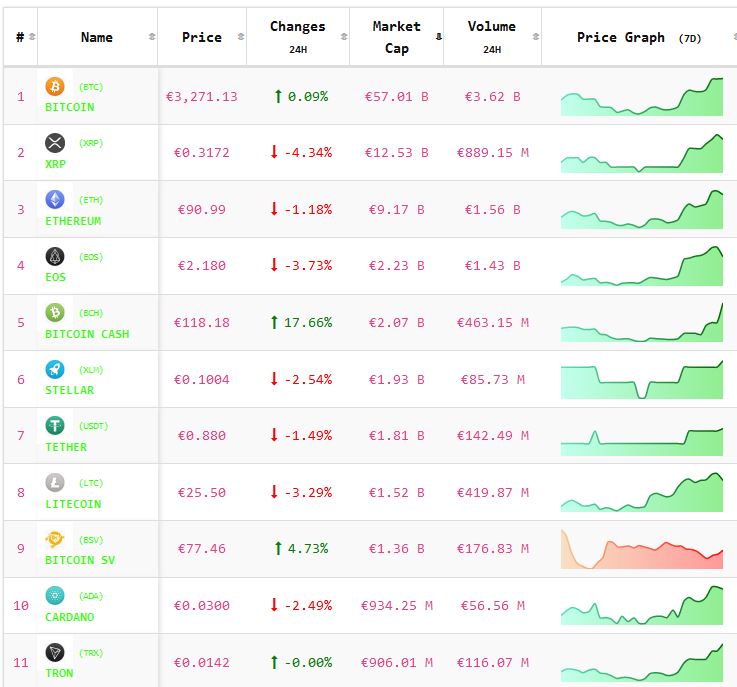737x687 pixels.
Task: Click the Tron logo icon
Action: 54,653
